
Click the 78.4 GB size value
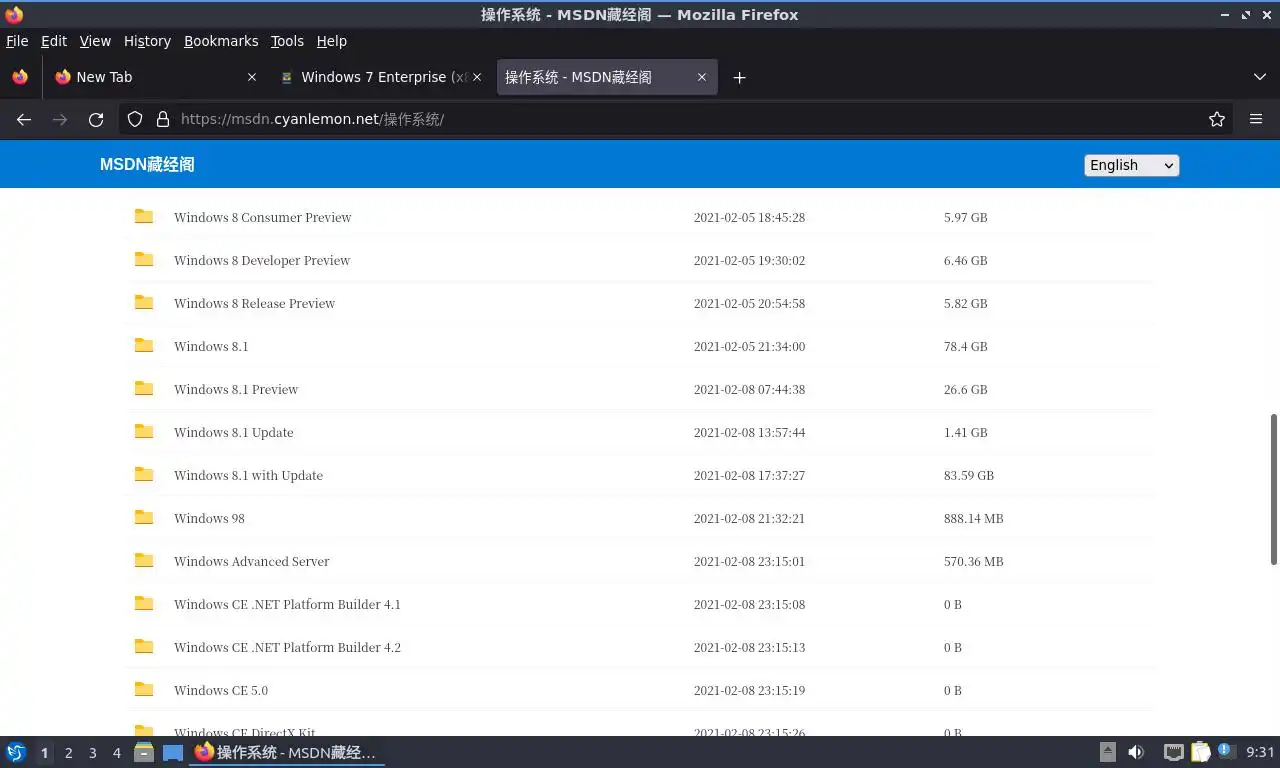[965, 346]
